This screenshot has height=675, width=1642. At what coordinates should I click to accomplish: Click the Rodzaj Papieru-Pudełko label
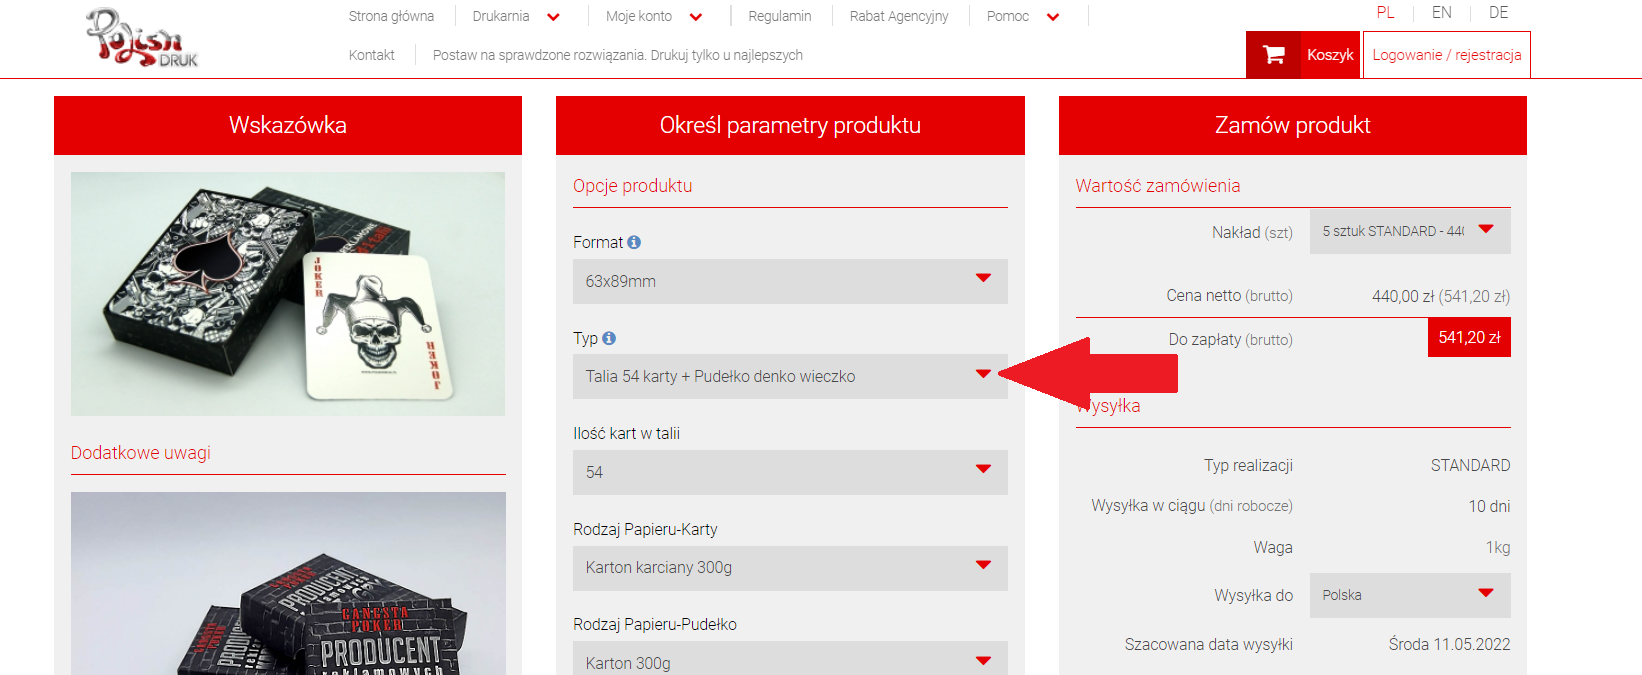pos(655,624)
